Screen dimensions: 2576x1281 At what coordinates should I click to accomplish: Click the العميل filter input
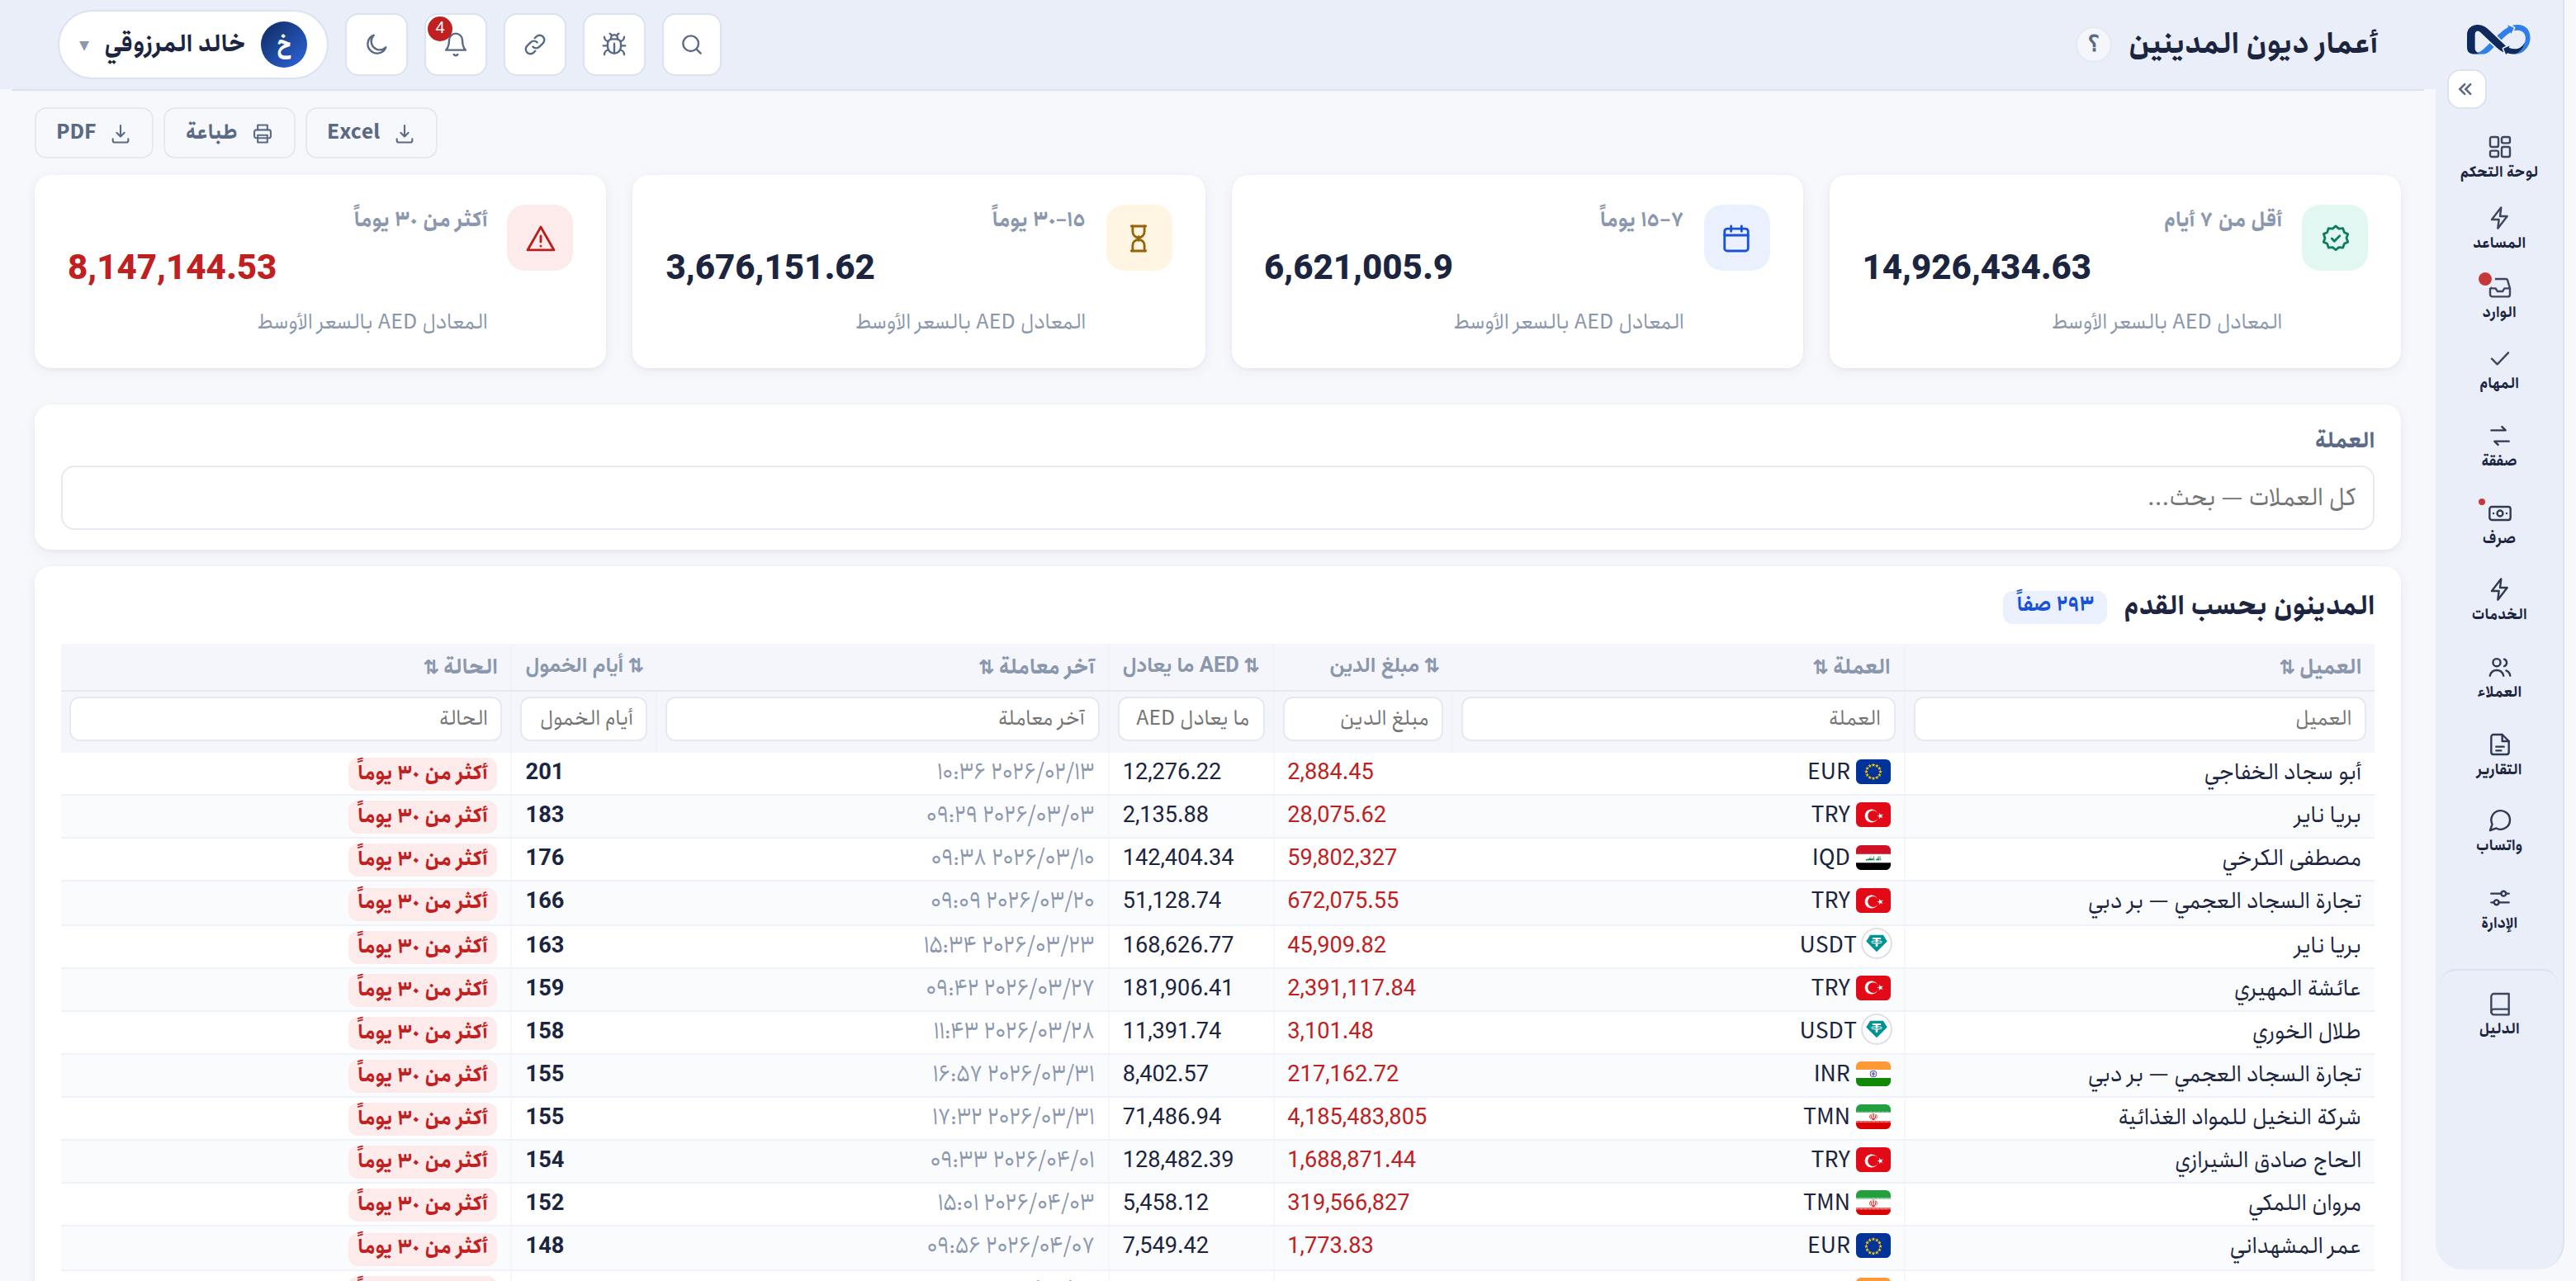2139,718
